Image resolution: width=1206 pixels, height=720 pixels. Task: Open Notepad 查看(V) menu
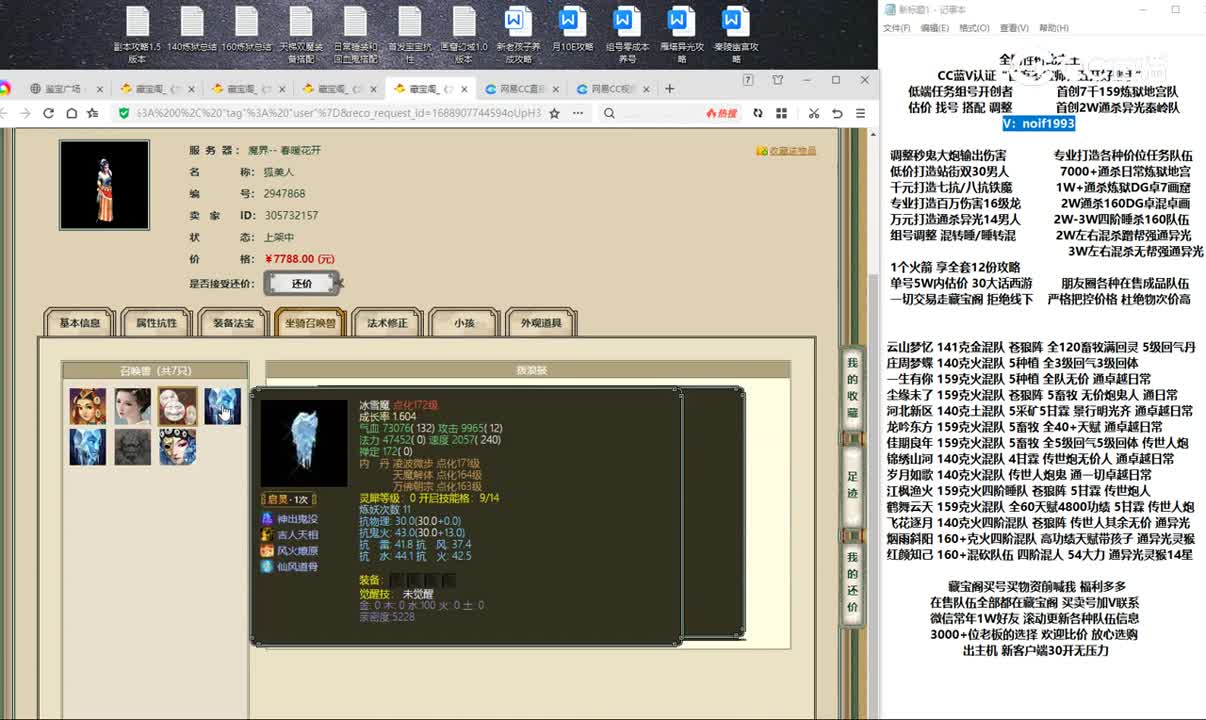point(1014,28)
